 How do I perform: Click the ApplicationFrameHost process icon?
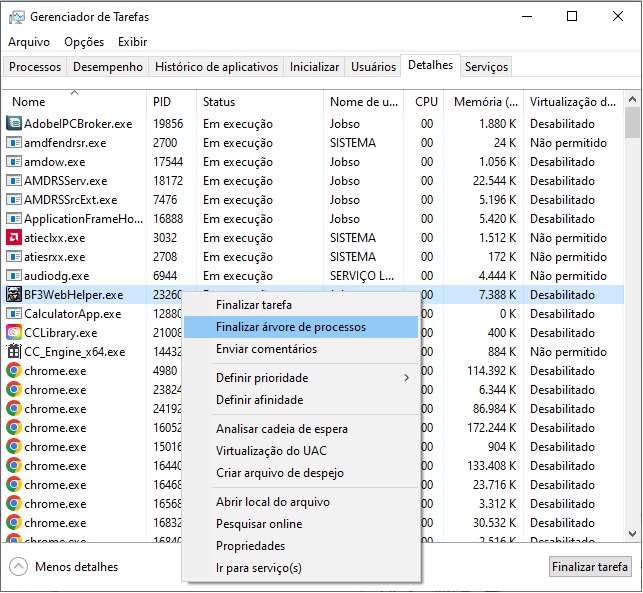(x=14, y=219)
